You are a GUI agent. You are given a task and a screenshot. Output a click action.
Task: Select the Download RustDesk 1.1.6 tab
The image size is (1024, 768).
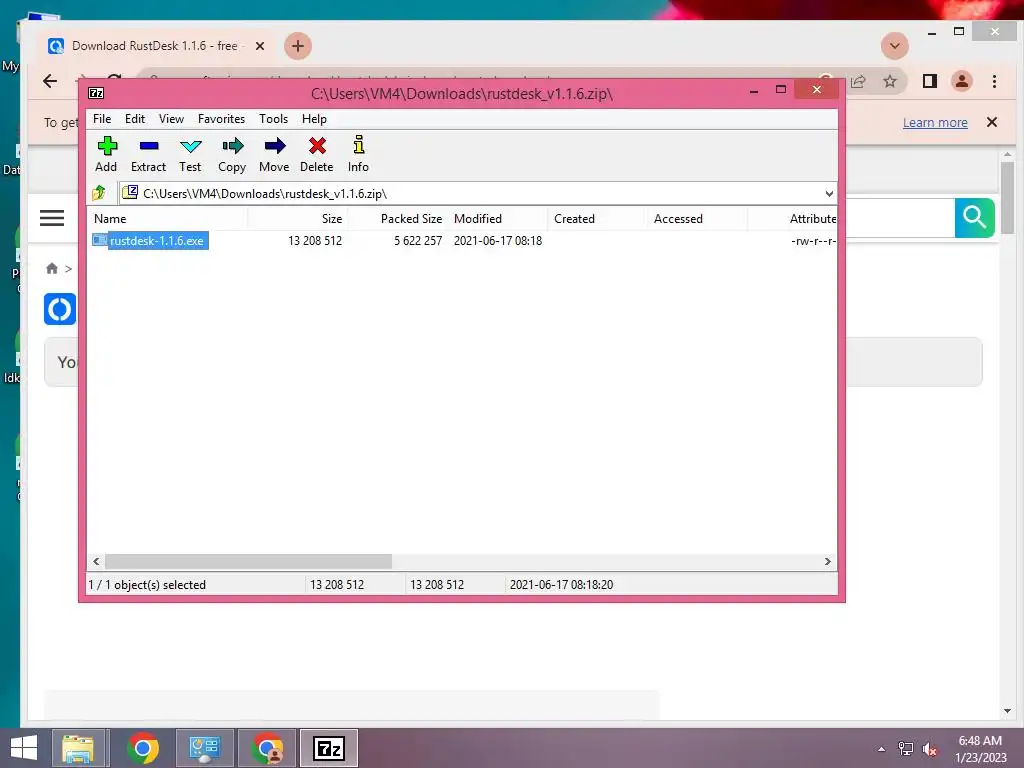click(x=155, y=46)
